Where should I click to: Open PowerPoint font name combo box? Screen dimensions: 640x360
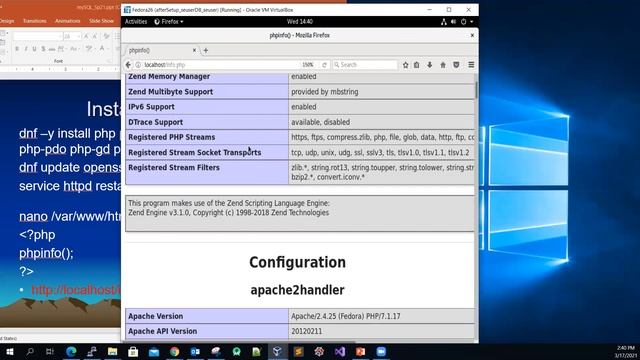tap(38, 37)
